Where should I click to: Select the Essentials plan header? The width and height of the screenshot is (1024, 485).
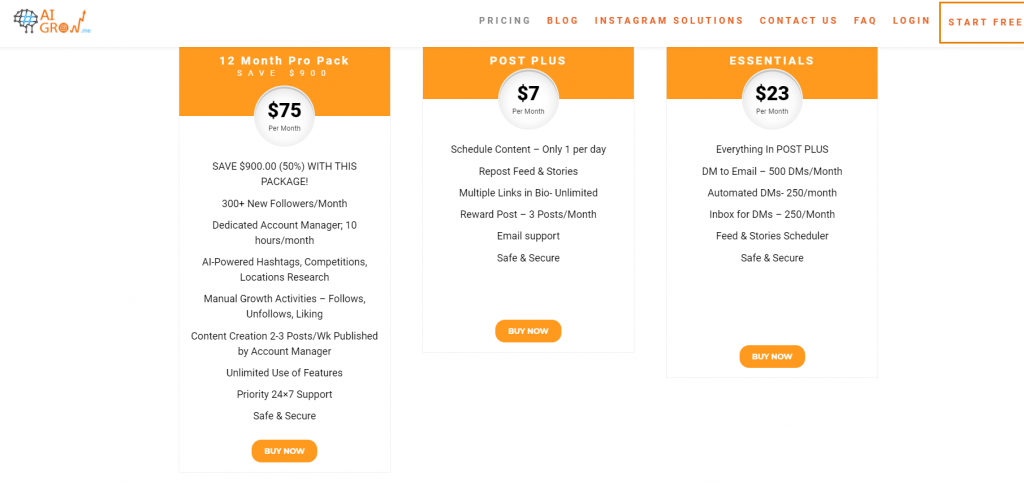(772, 61)
